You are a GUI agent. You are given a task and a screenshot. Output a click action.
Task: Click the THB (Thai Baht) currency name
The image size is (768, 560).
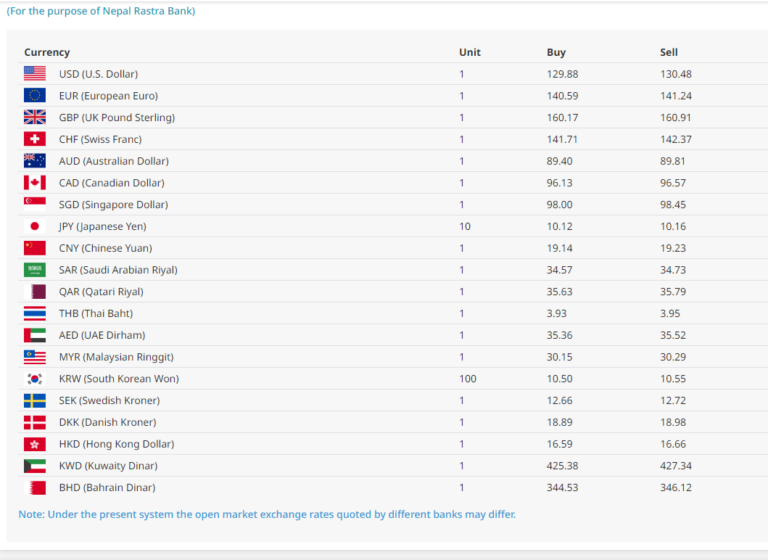click(x=95, y=314)
